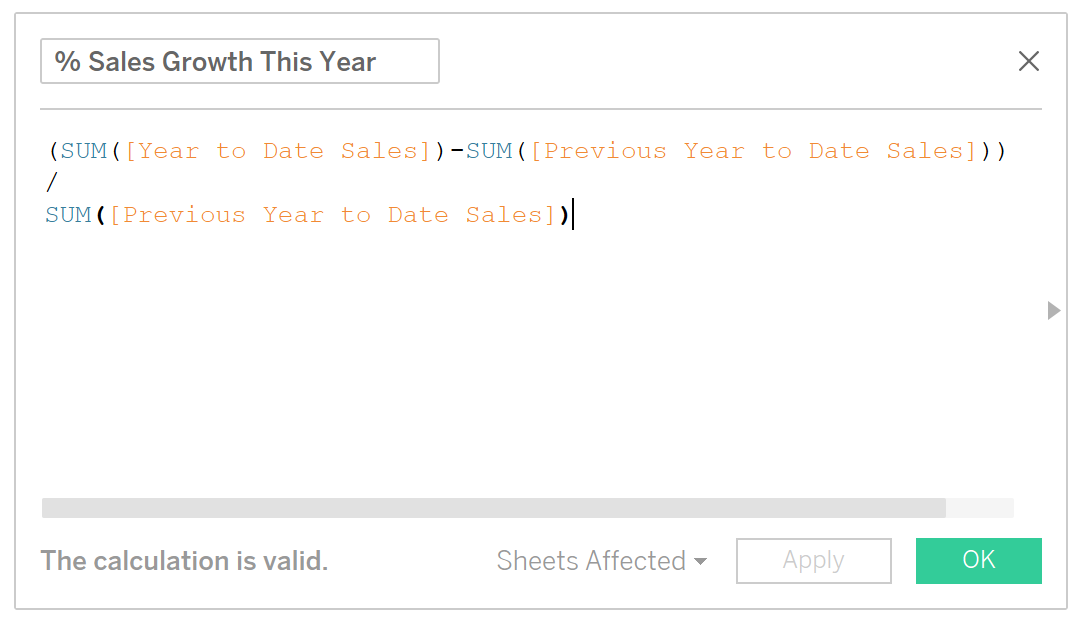The height and width of the screenshot is (623, 1082).
Task: Click [Previous Year to Date Sales] on third line
Action: point(333,215)
